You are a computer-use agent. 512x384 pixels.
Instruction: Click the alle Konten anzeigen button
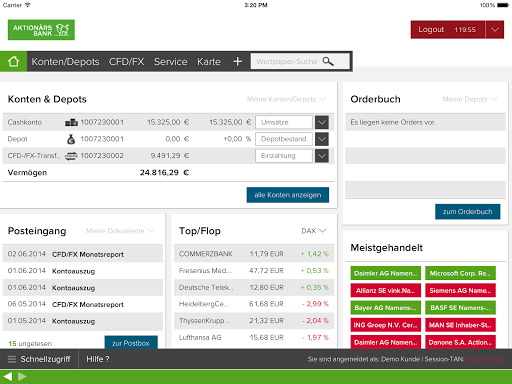288,195
